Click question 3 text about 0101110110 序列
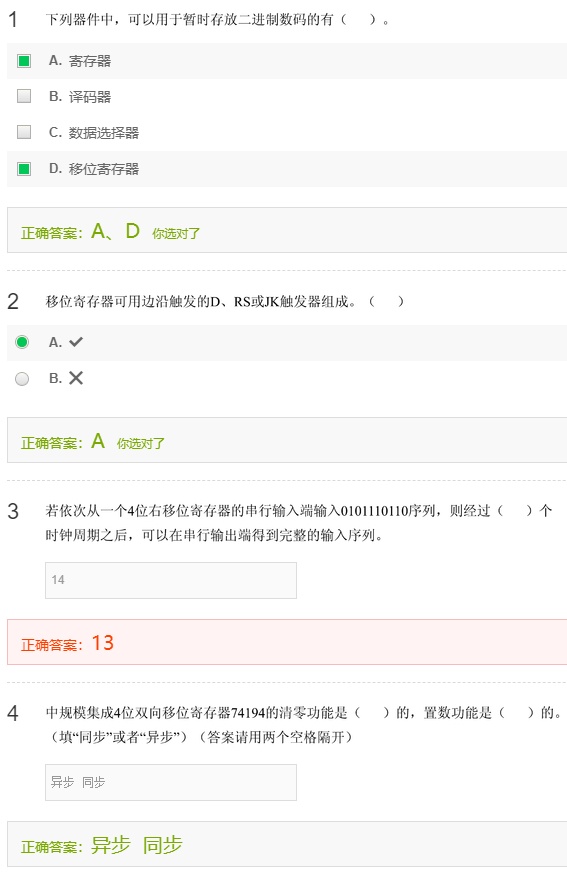The image size is (567, 875). click(299, 523)
